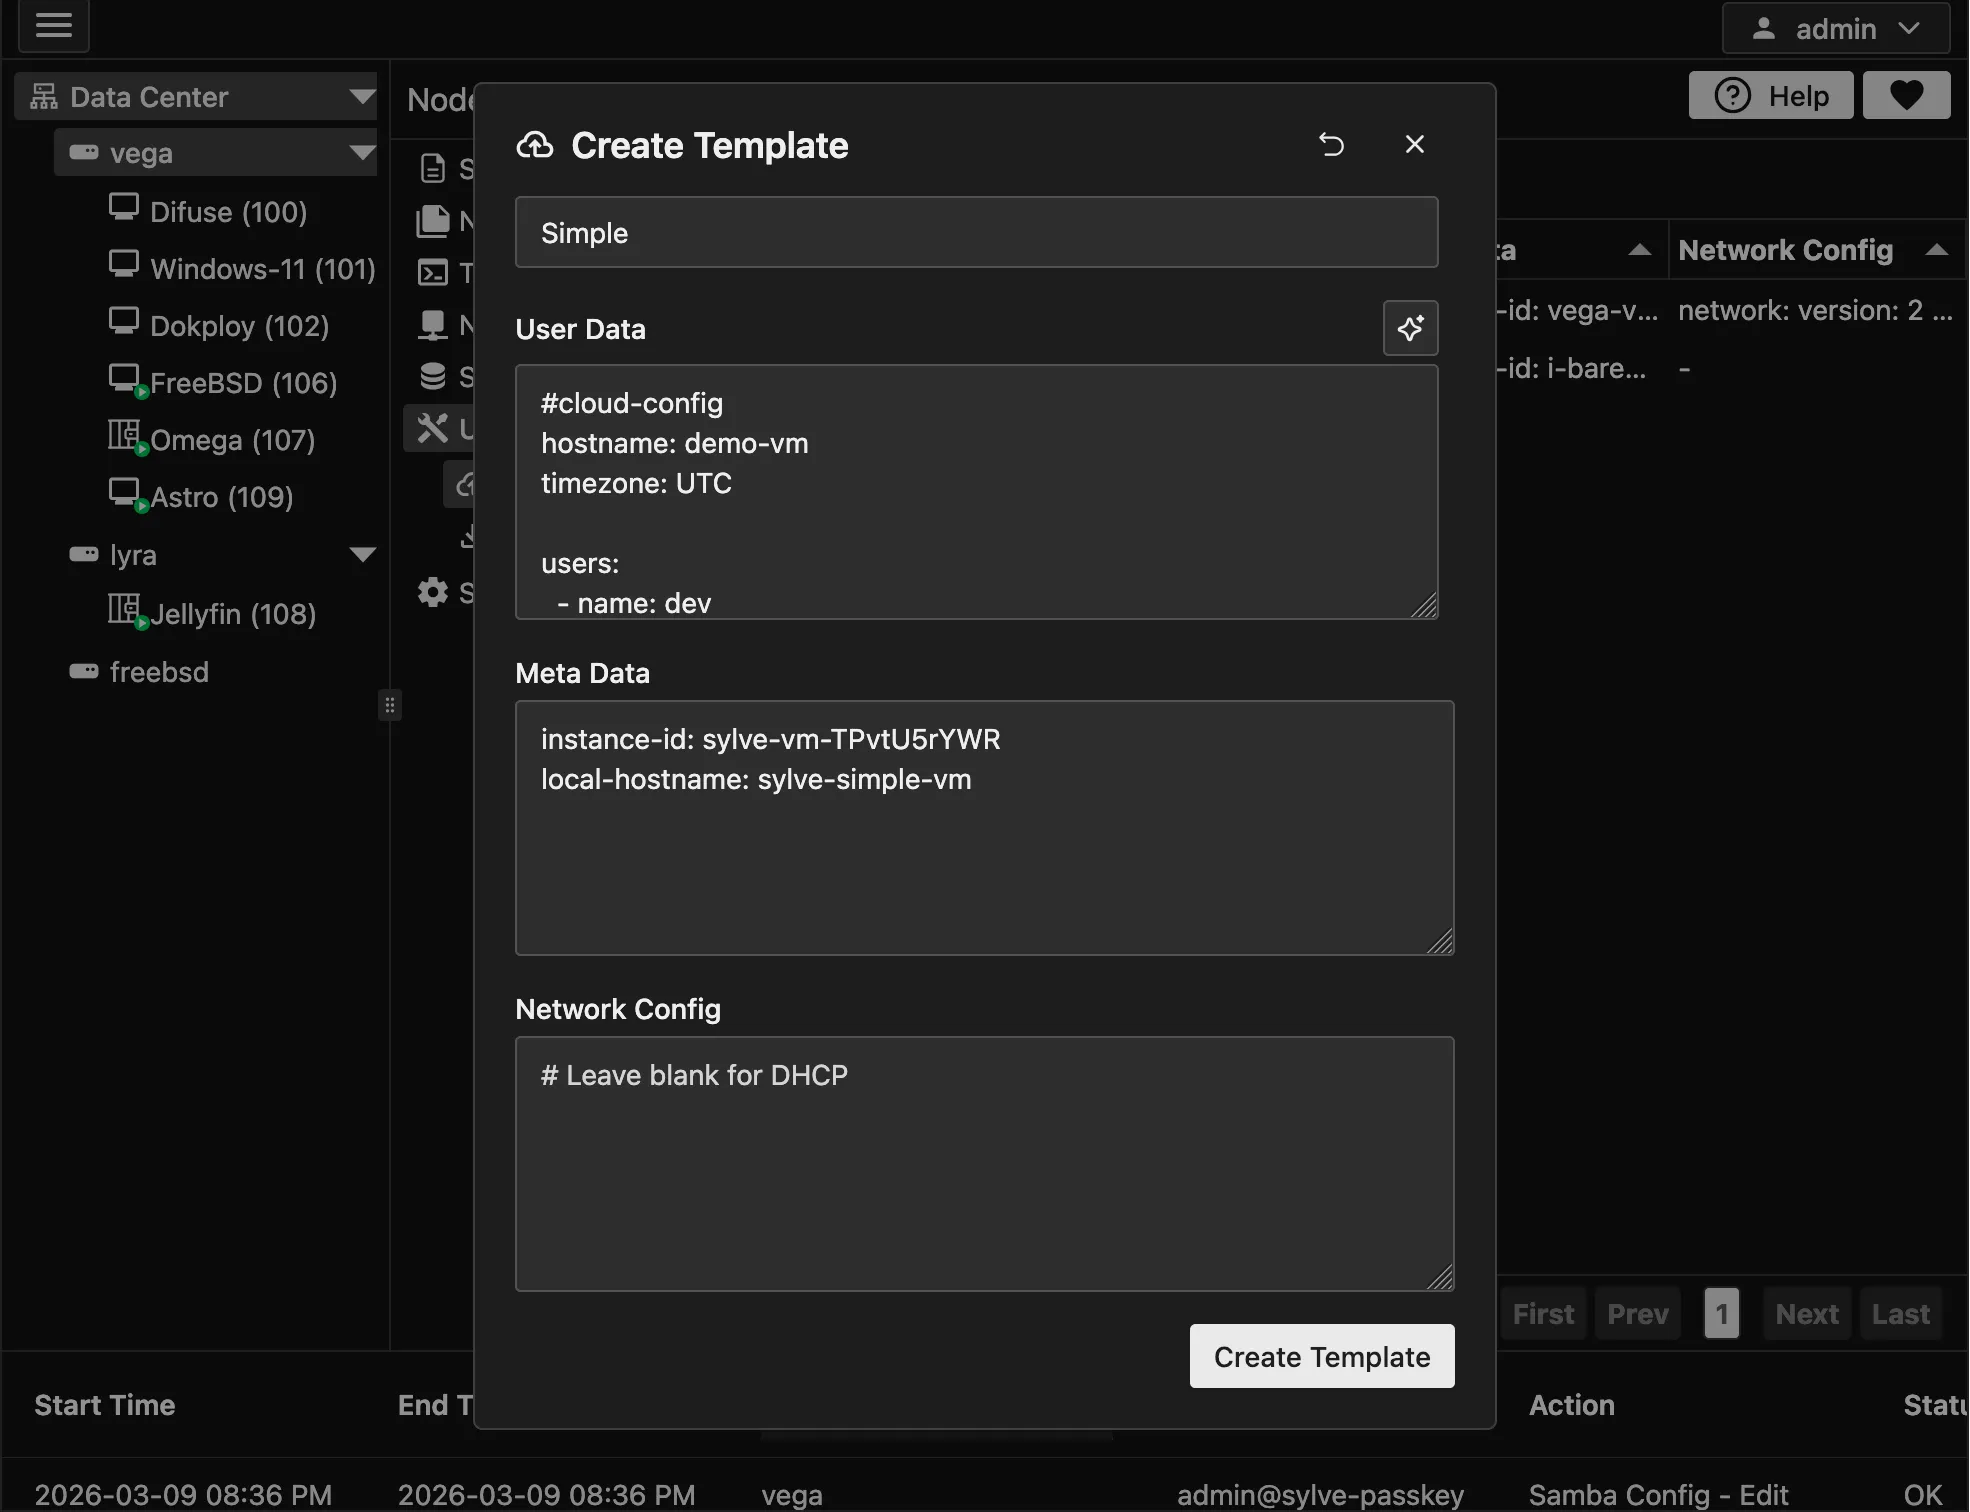Click the sparkle AI-generate icon beside User Data
The width and height of the screenshot is (1970, 1512).
[1410, 328]
